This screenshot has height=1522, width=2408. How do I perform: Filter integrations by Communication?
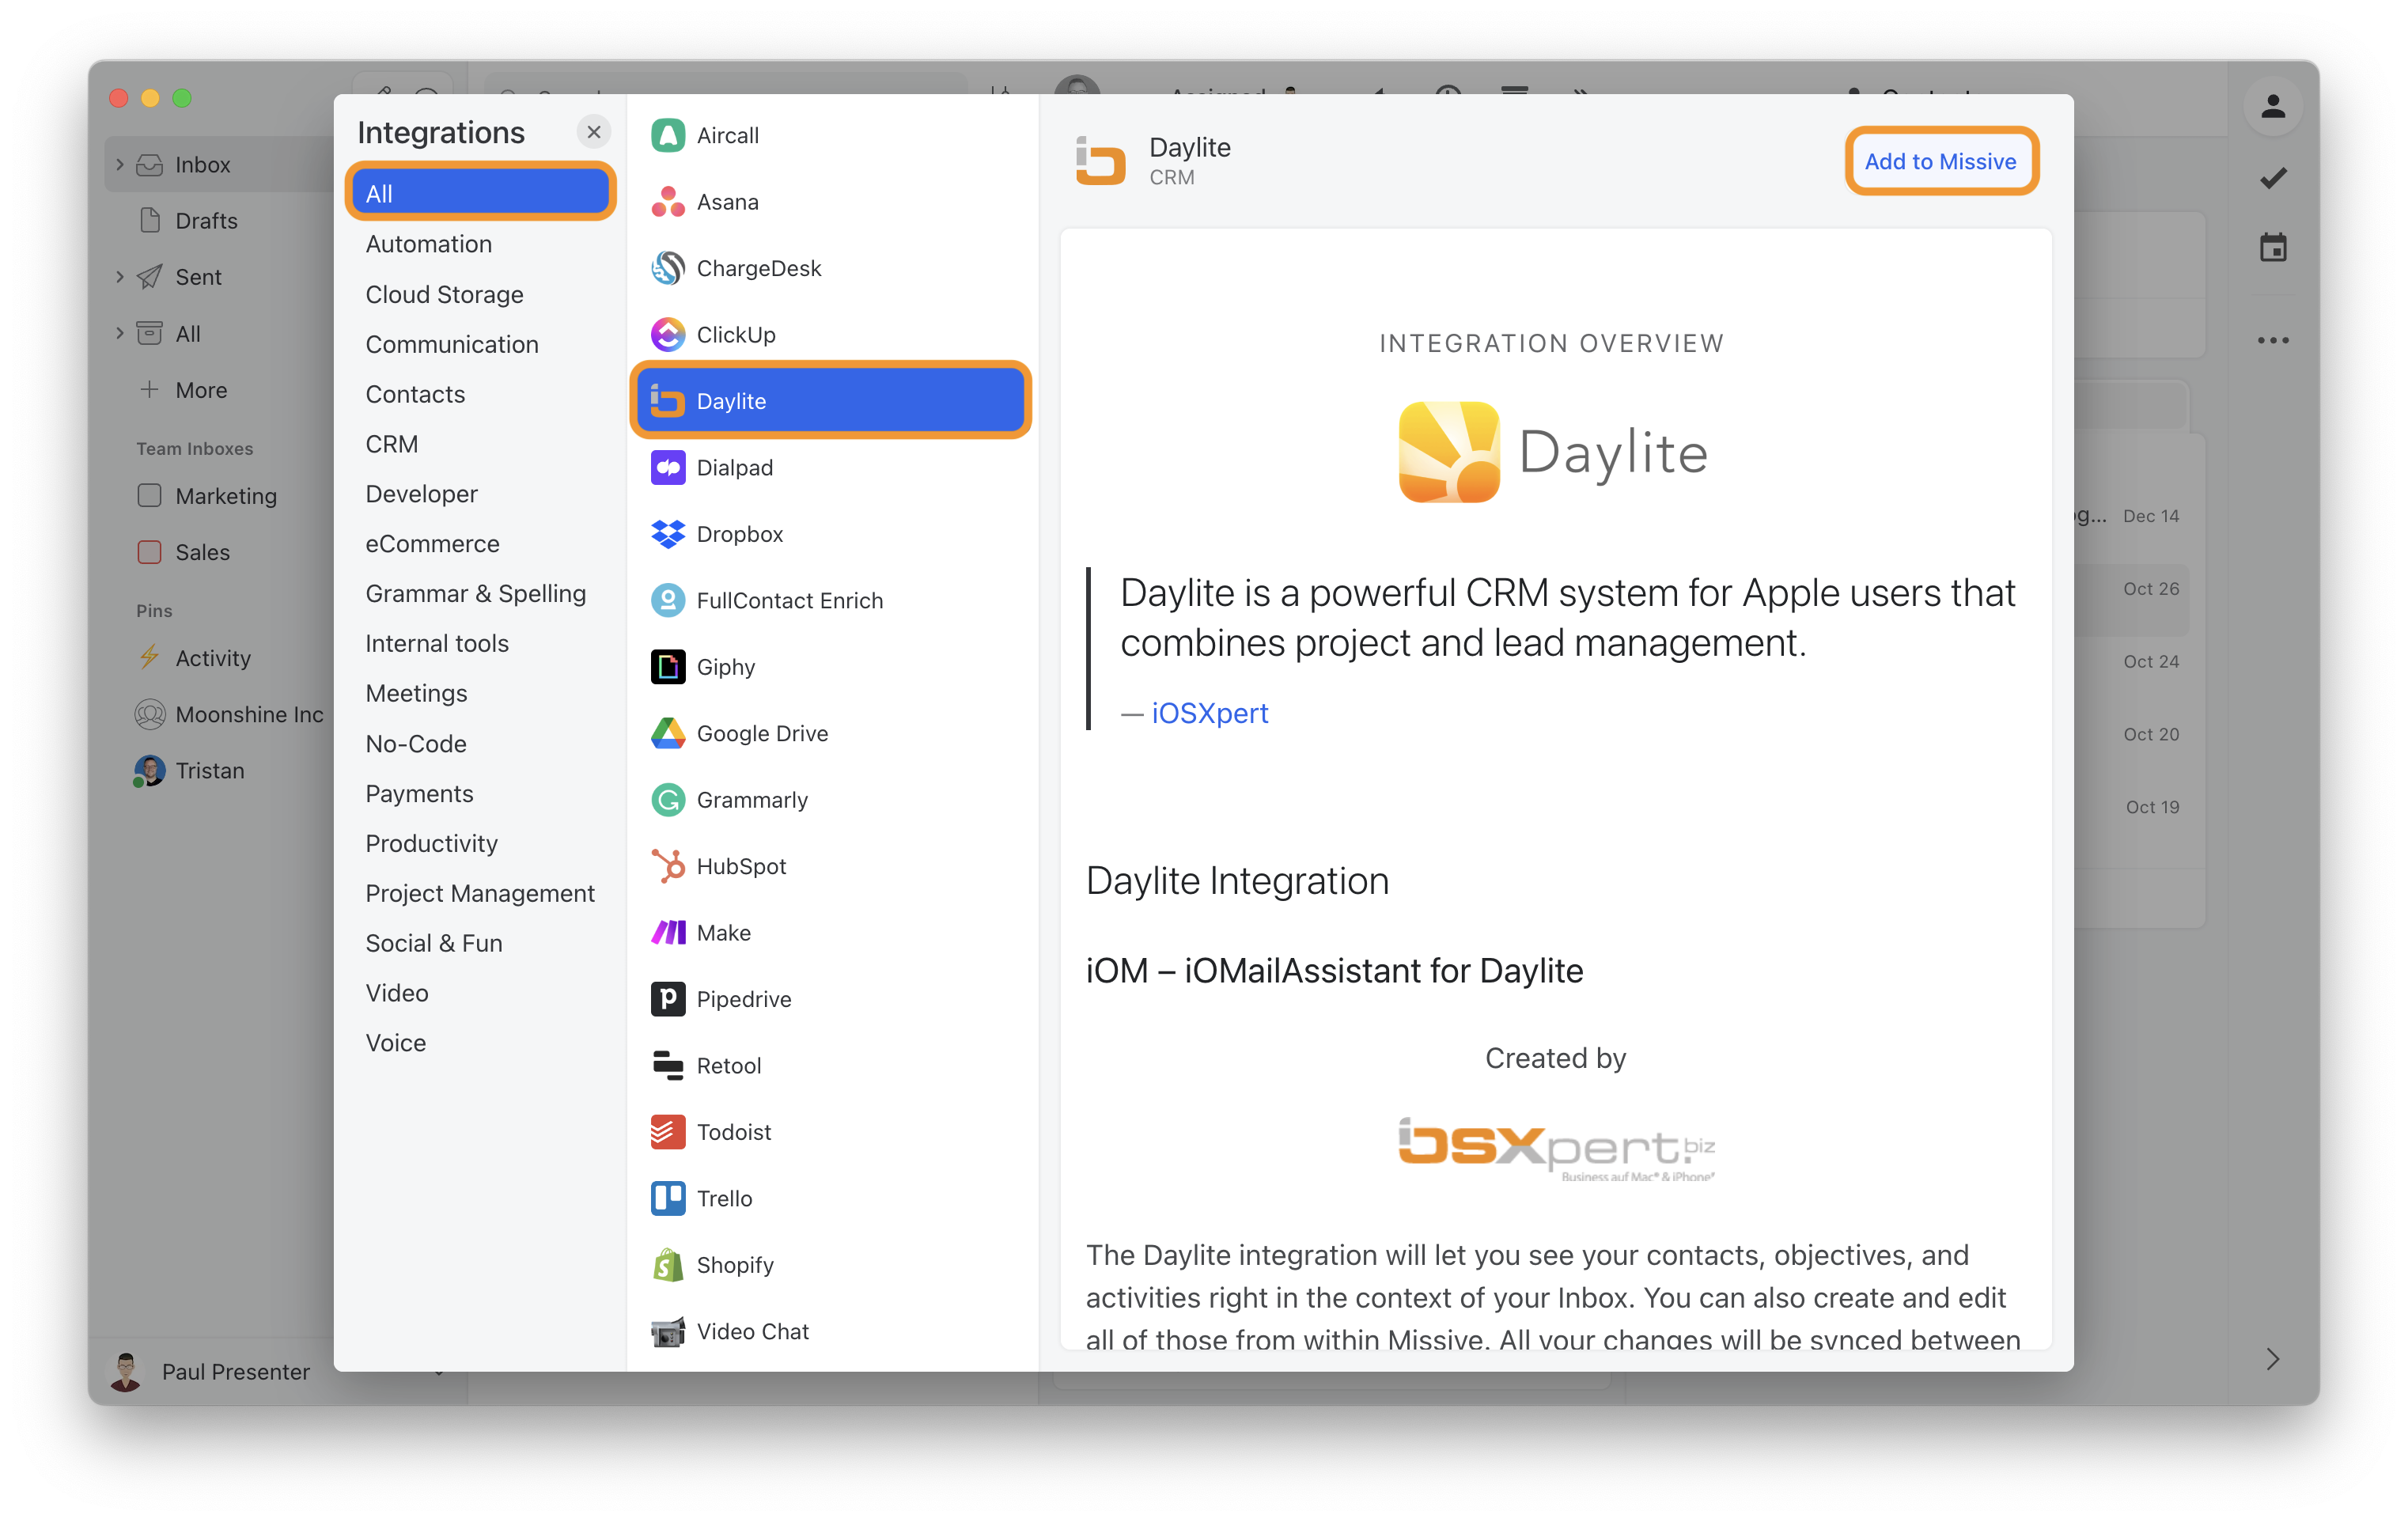tap(480, 344)
